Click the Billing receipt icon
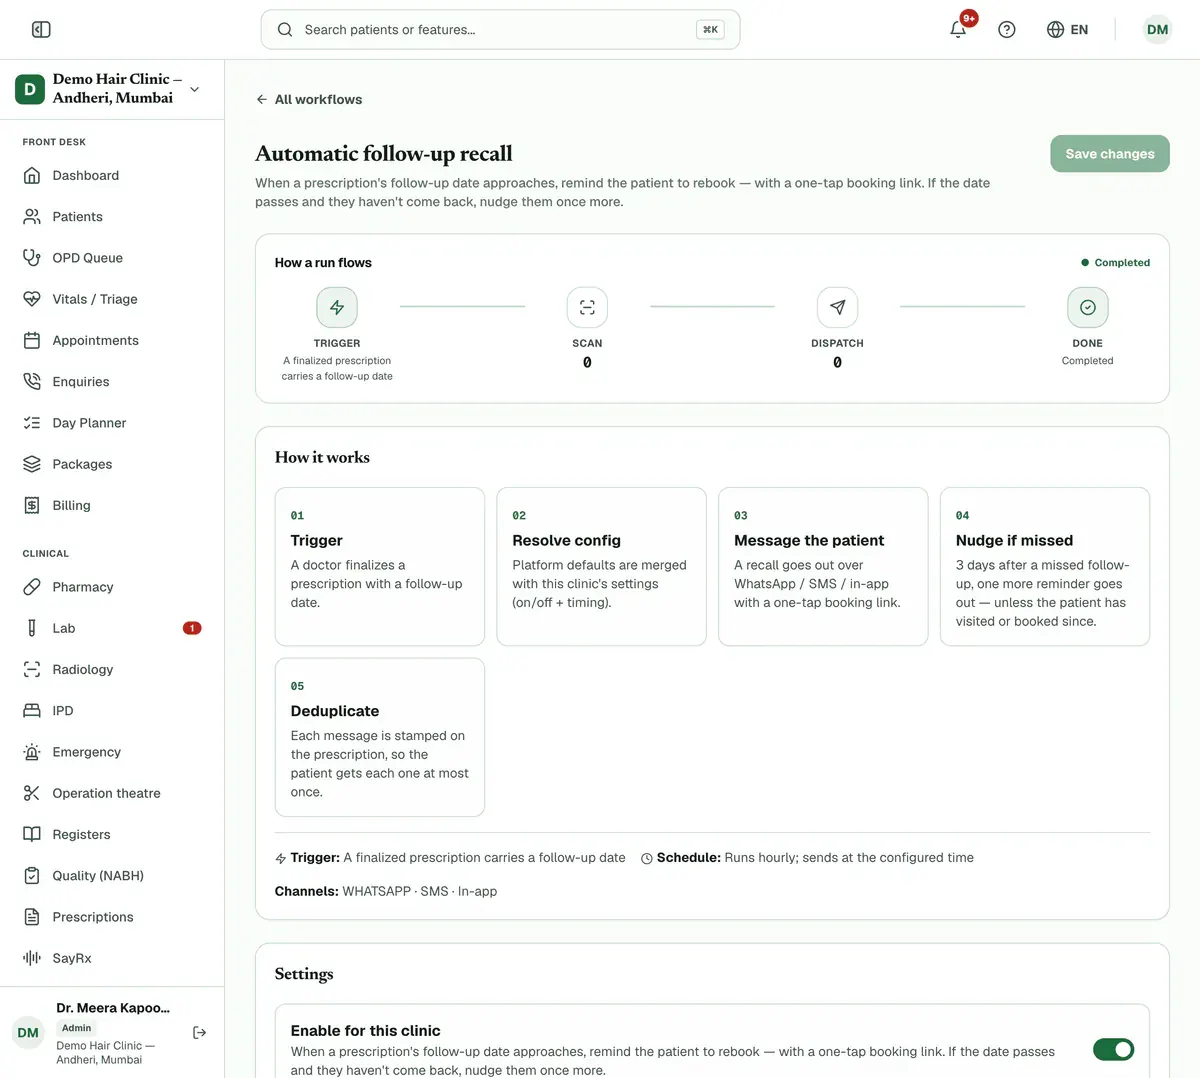Screen dimensions: 1200x1078 32,505
